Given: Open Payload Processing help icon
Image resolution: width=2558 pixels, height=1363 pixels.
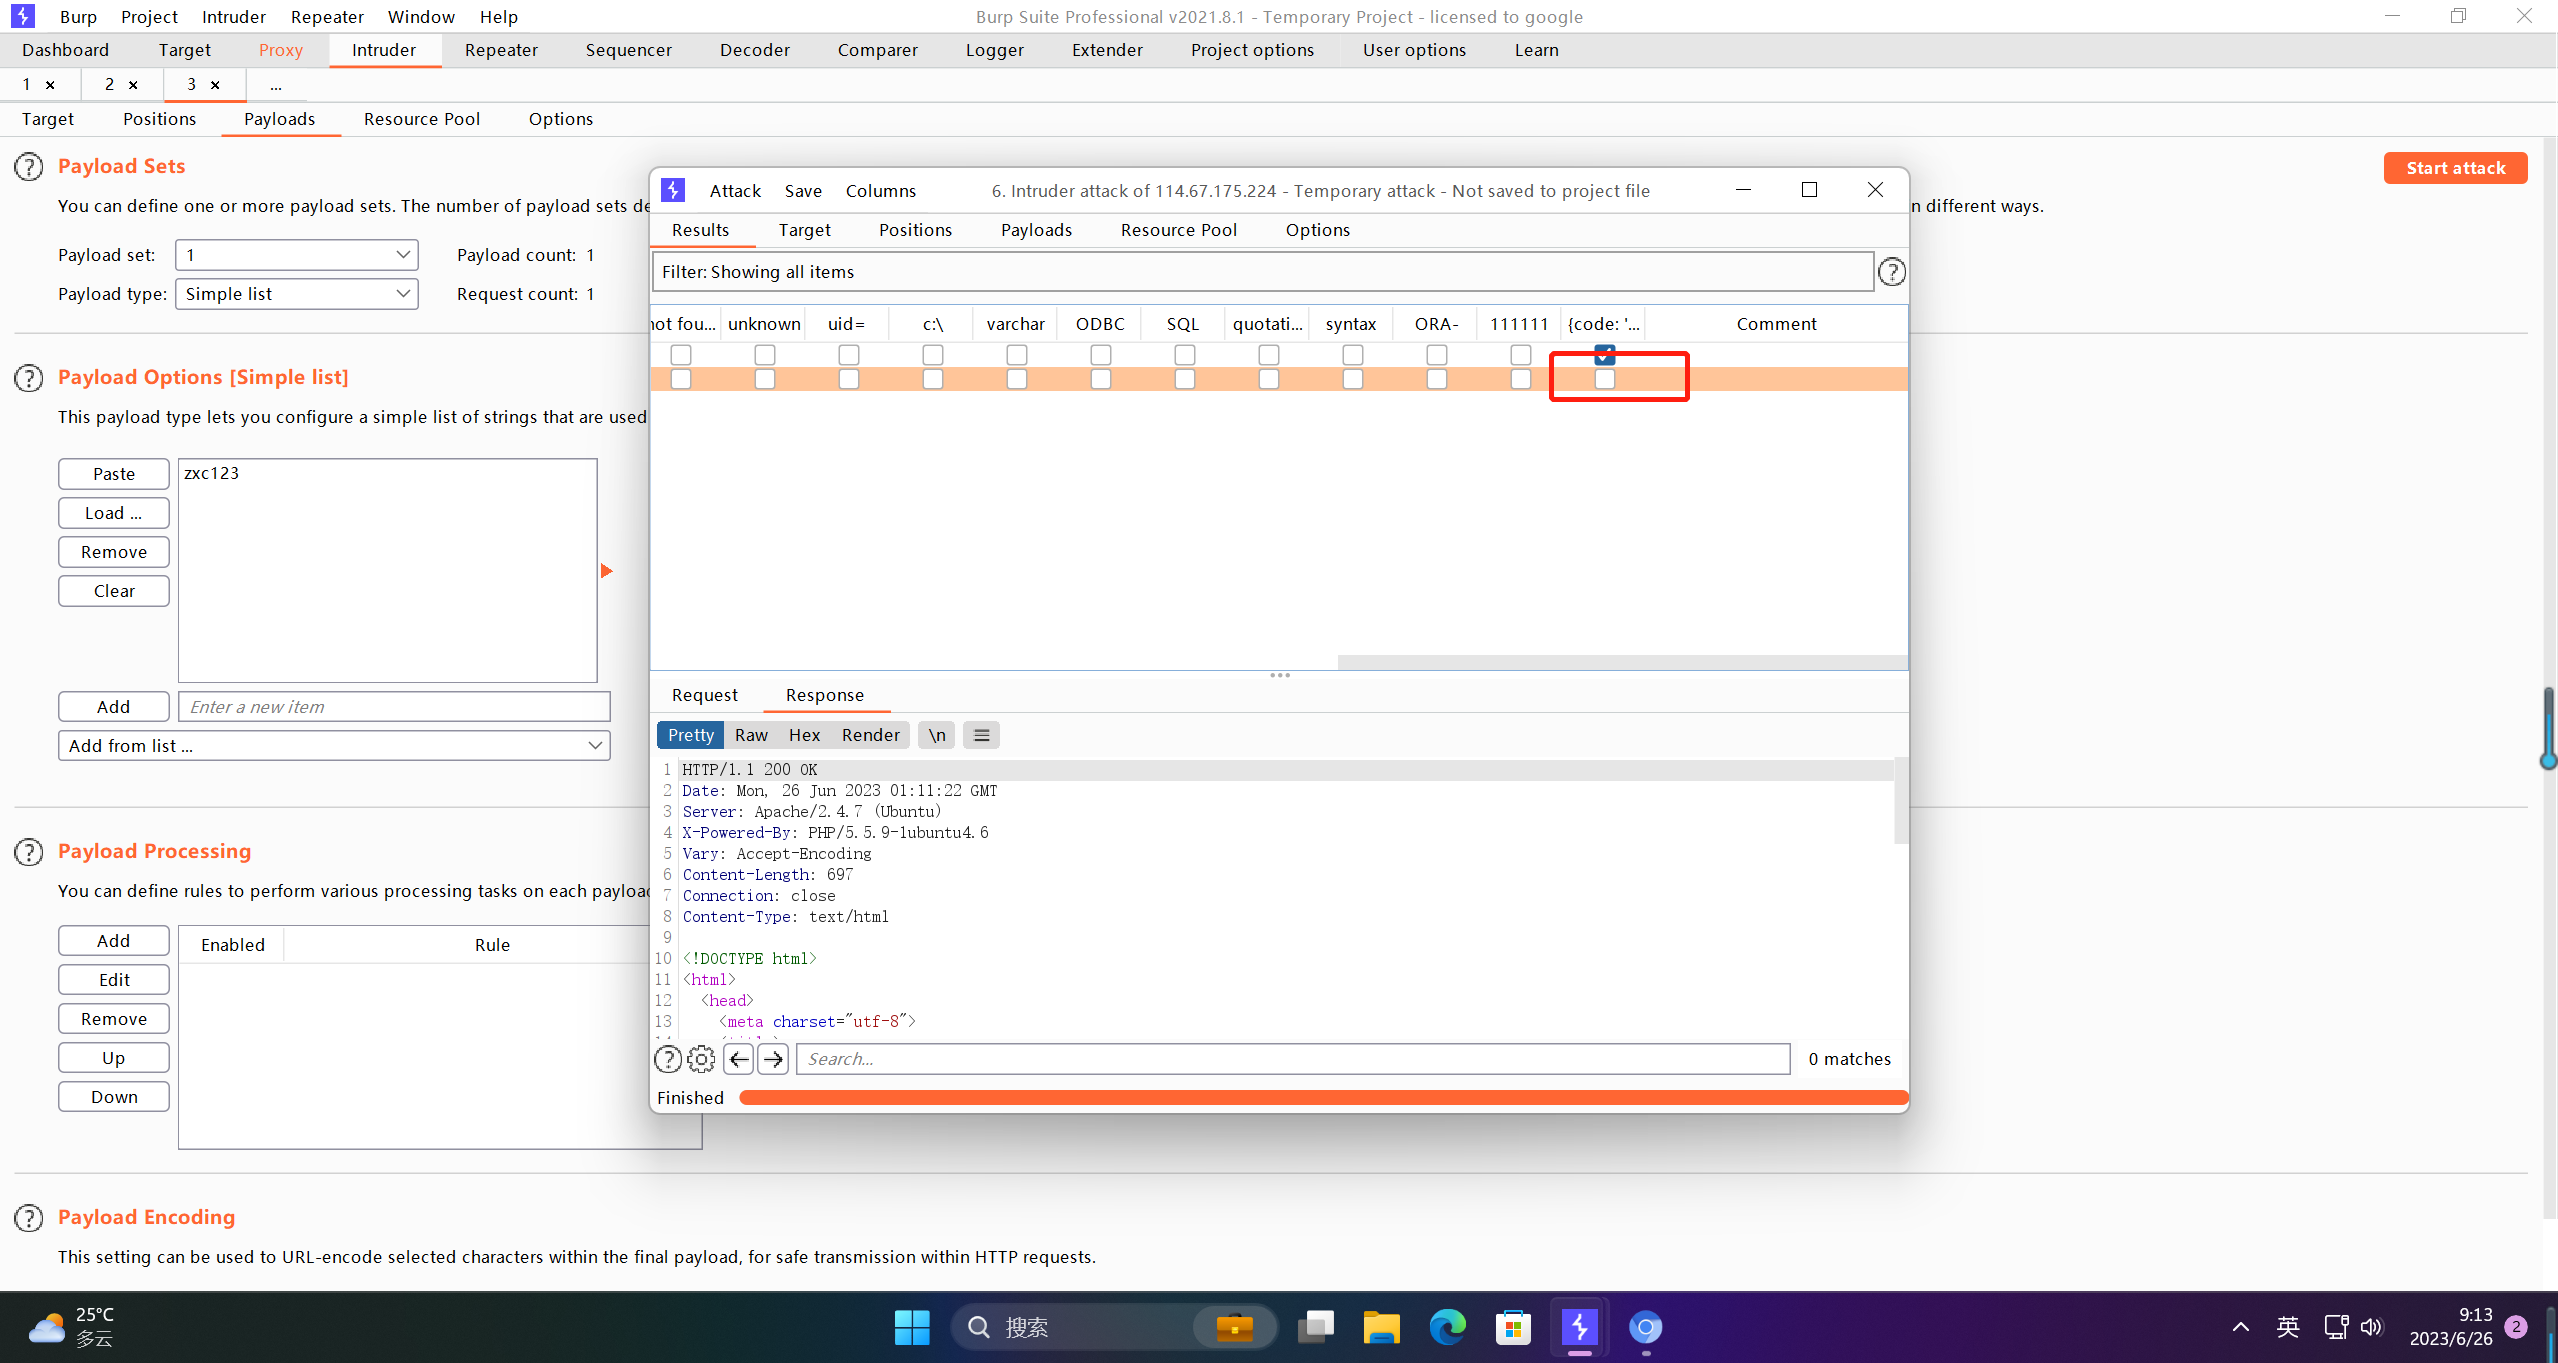Looking at the screenshot, I should (x=29, y=851).
